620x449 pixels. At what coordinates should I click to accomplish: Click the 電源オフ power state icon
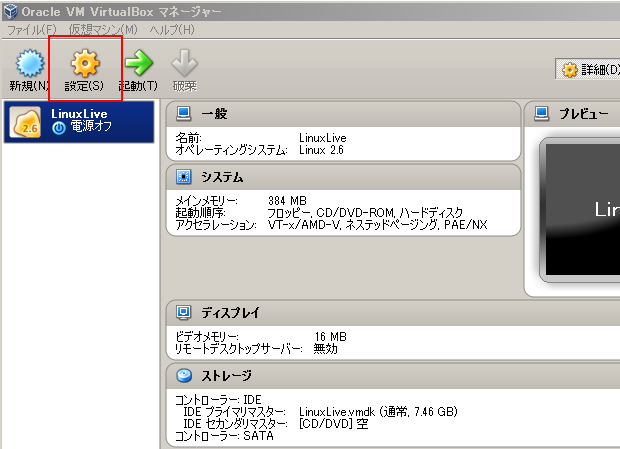coord(59,128)
